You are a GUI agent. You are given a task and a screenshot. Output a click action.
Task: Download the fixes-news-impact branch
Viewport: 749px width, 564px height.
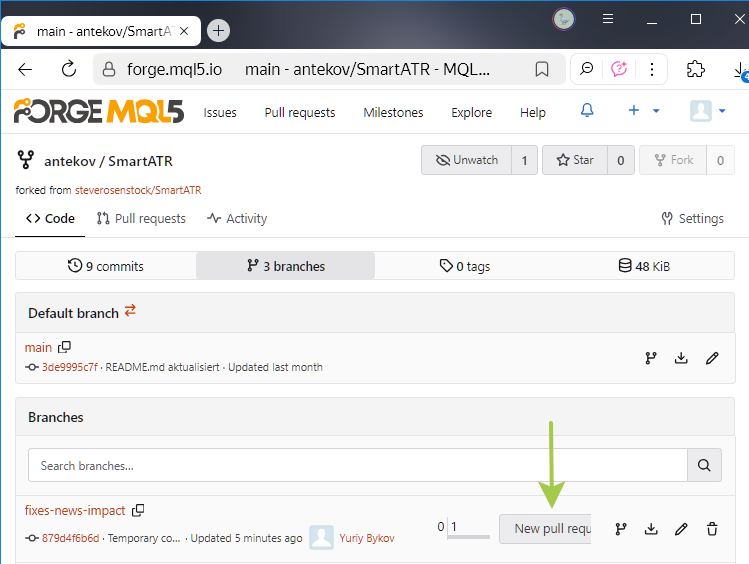[651, 529]
